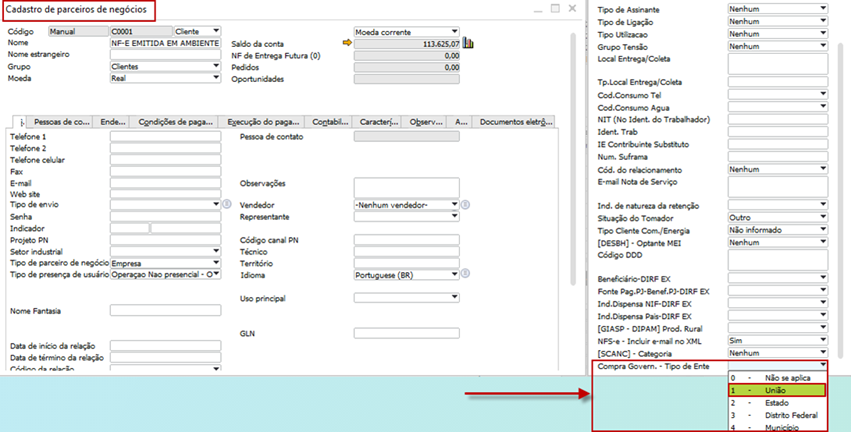Expand the Compra Govern. Tipo de Ente dropdown
The image size is (851, 432).
[823, 366]
